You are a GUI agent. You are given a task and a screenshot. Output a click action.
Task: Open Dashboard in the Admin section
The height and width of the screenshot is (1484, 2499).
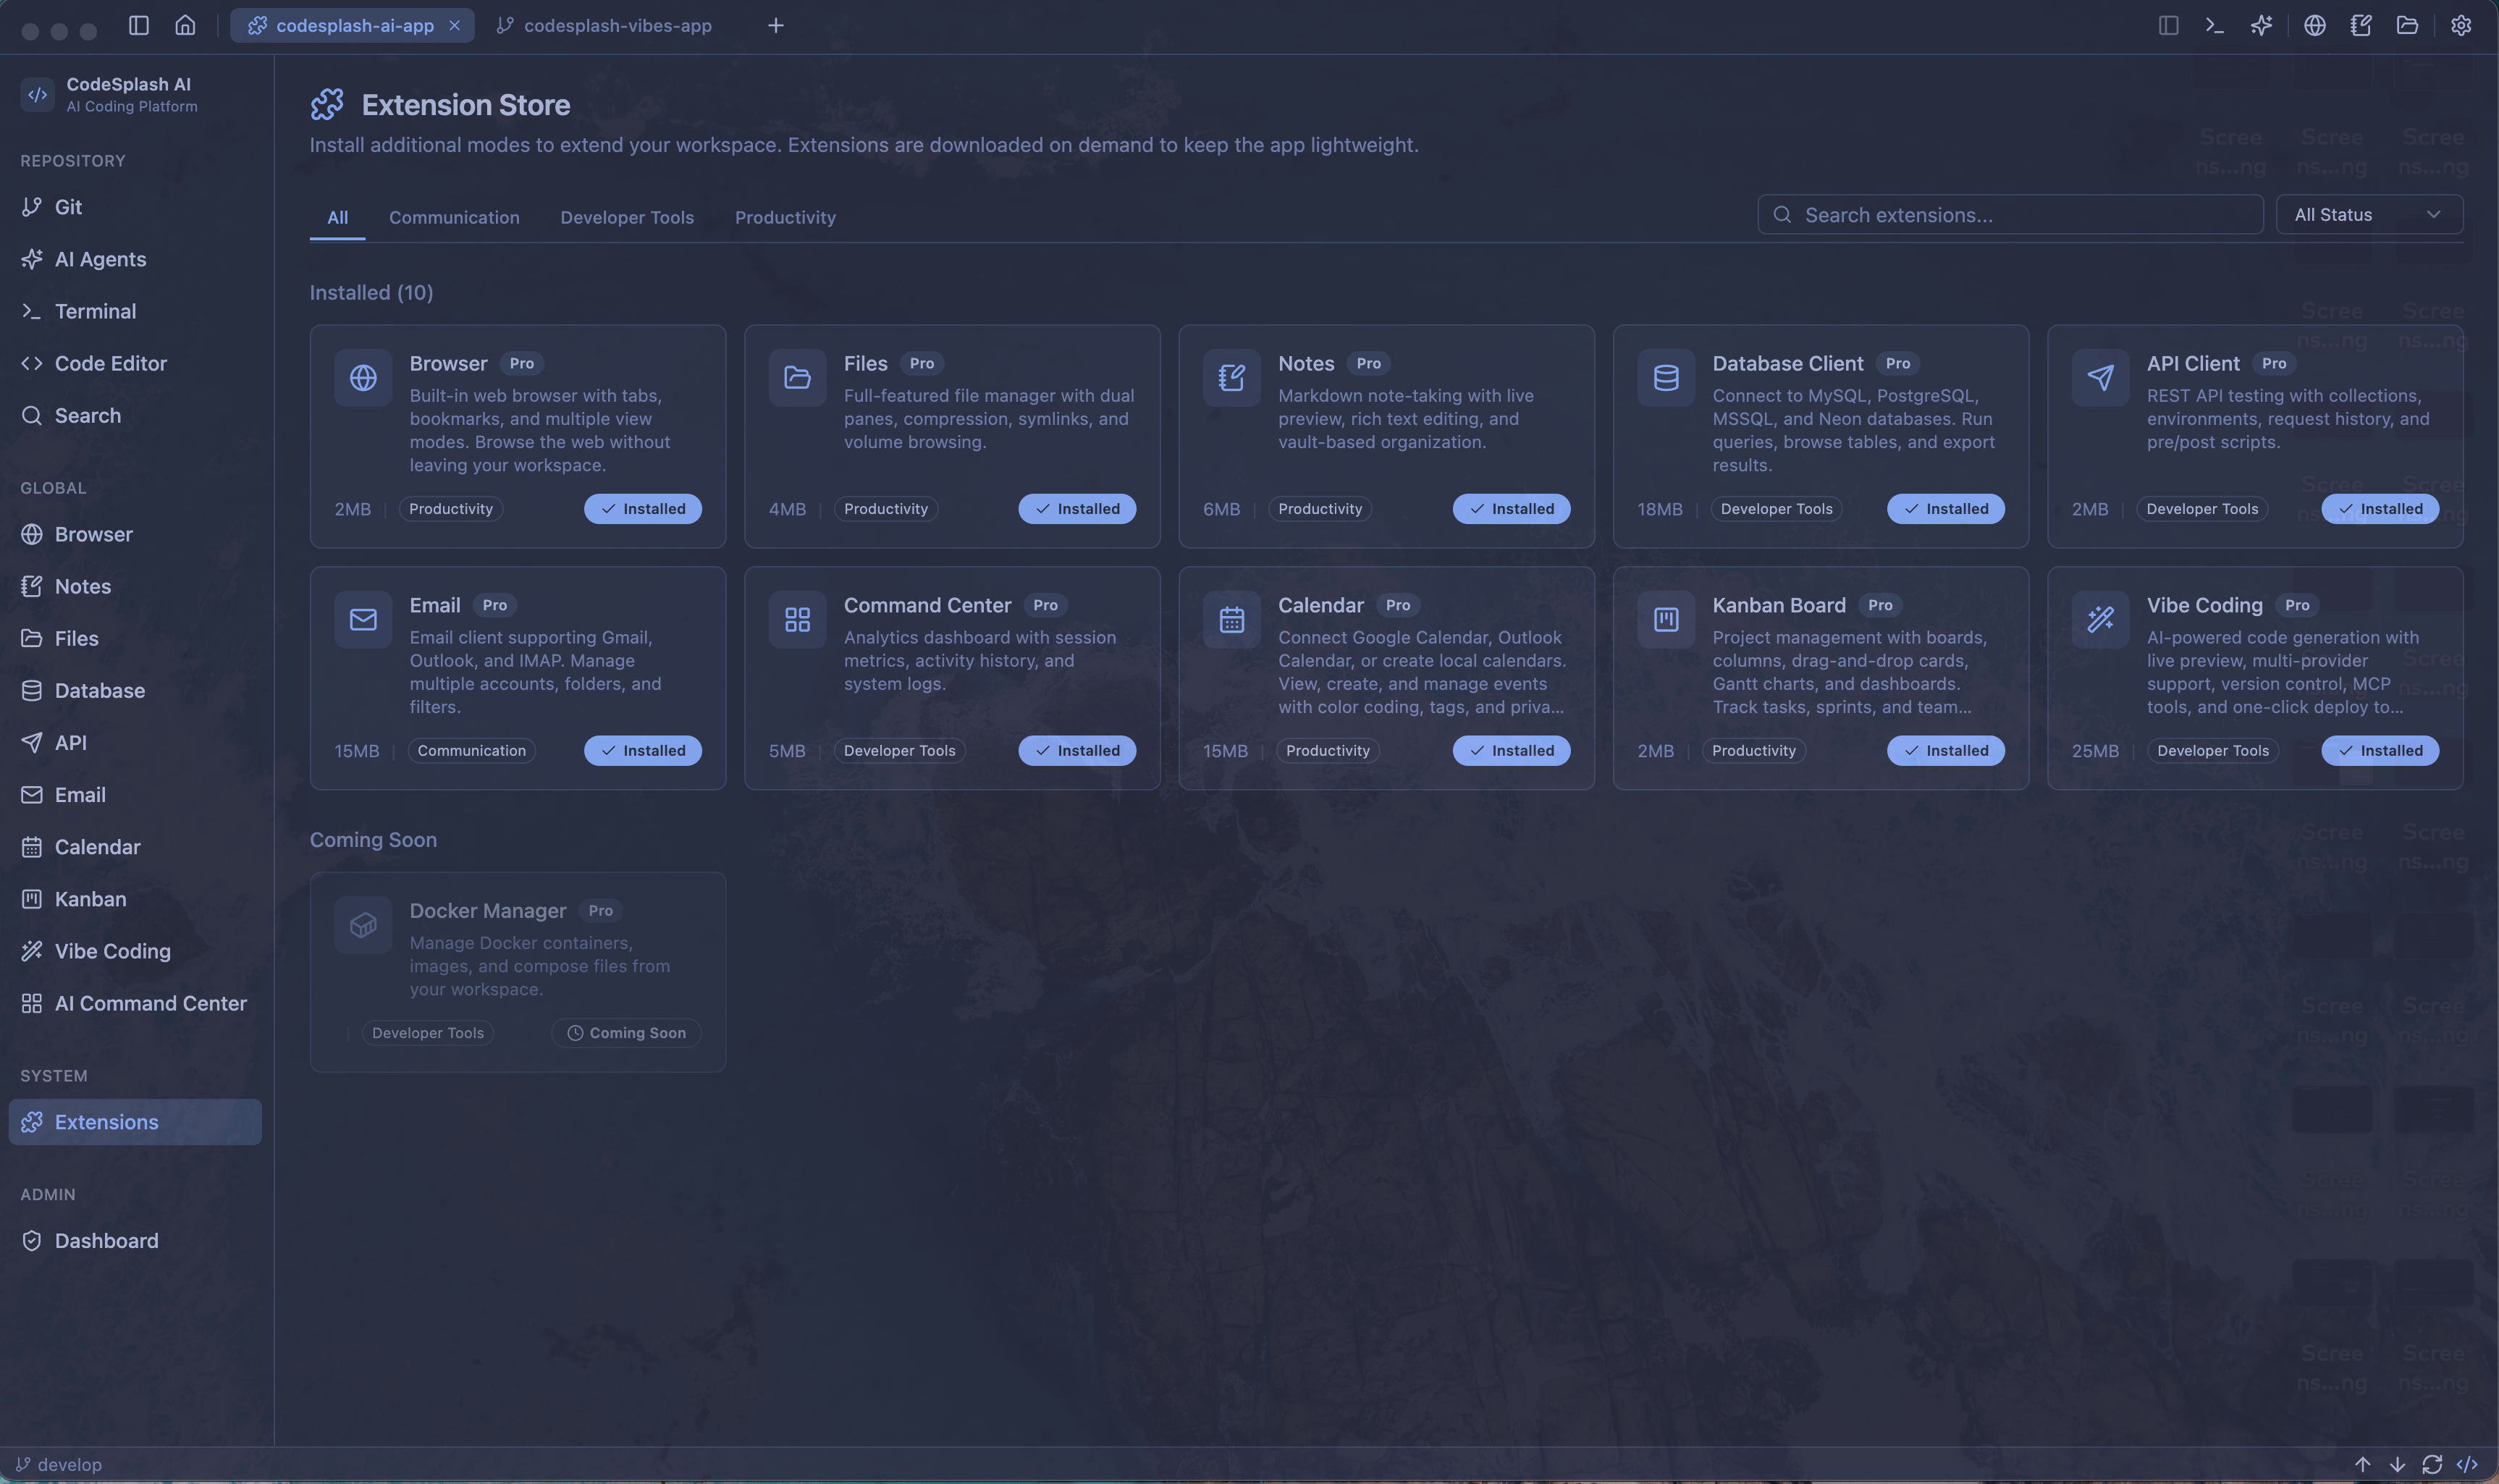pyautogui.click(x=106, y=1240)
